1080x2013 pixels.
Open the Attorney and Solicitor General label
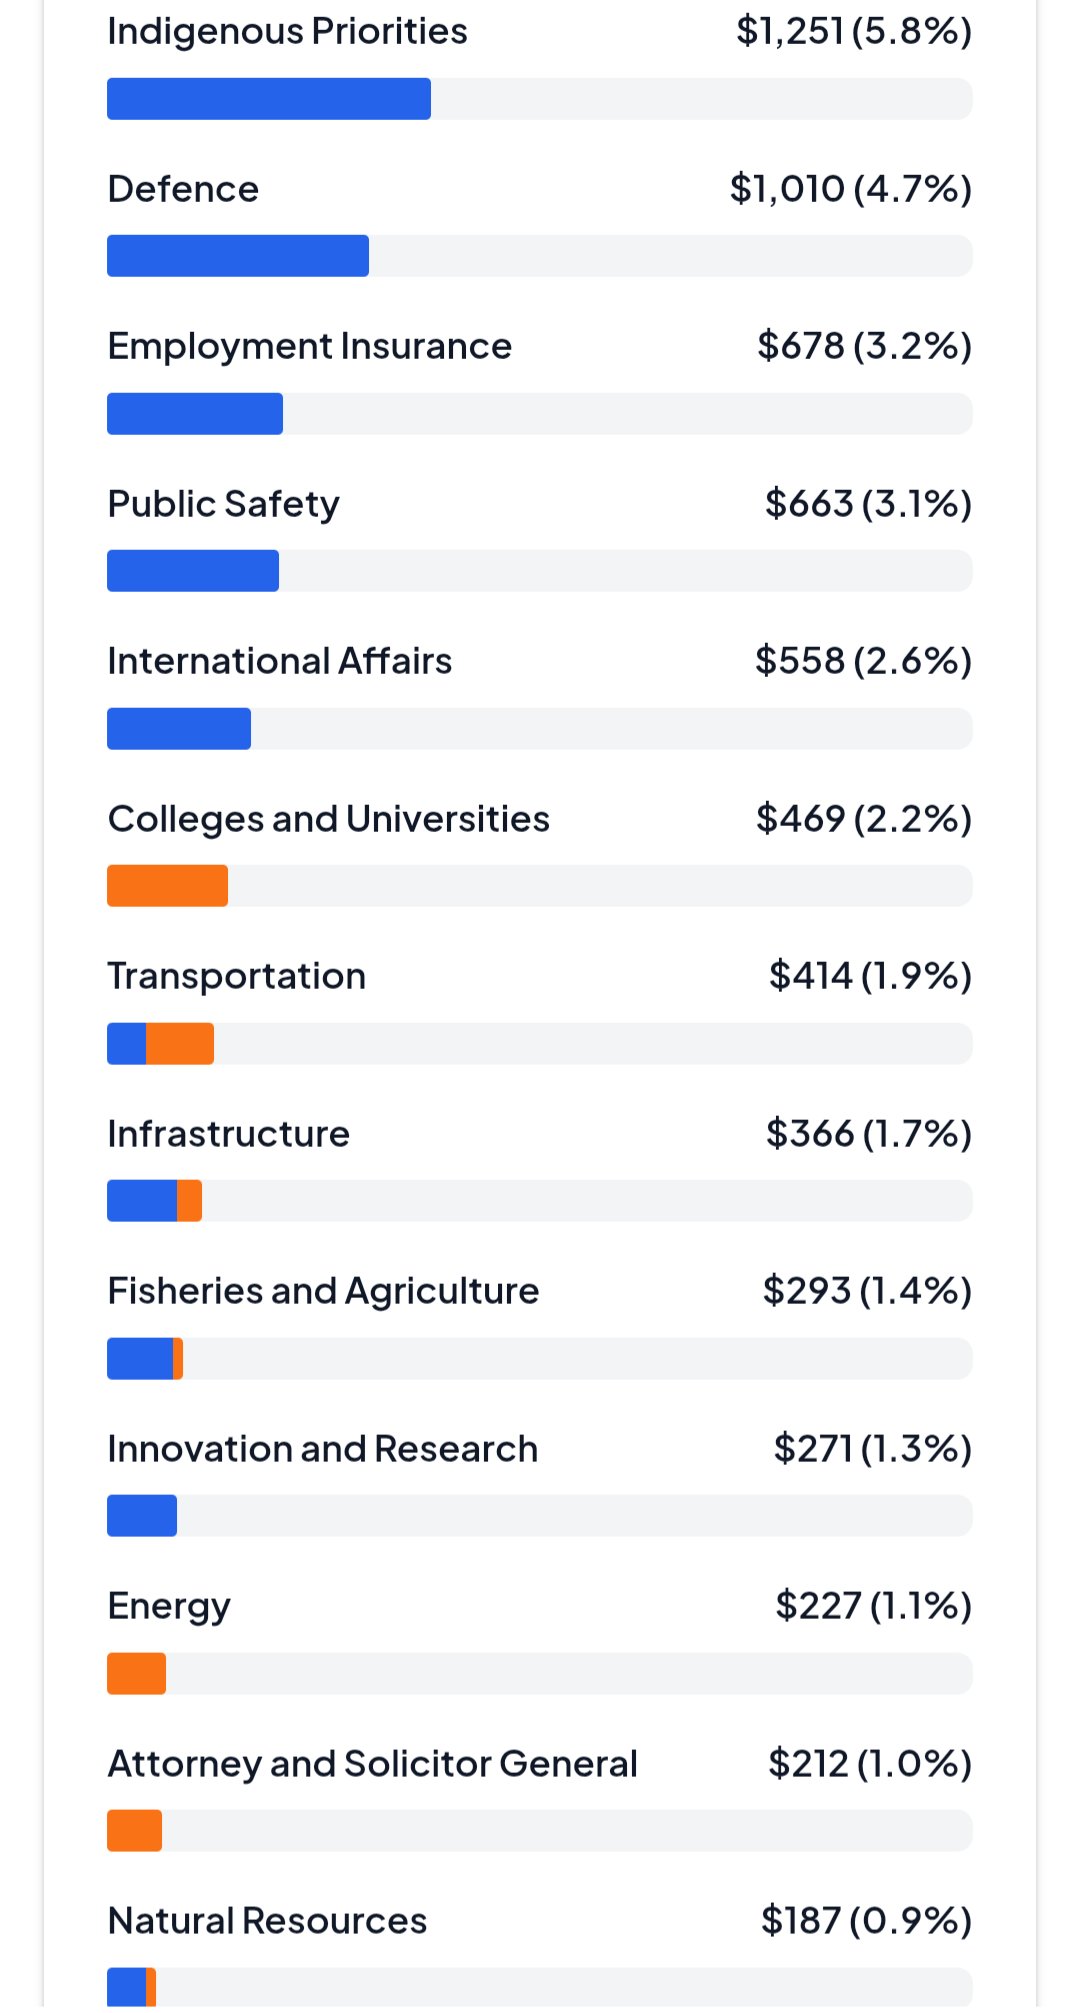372,1764
